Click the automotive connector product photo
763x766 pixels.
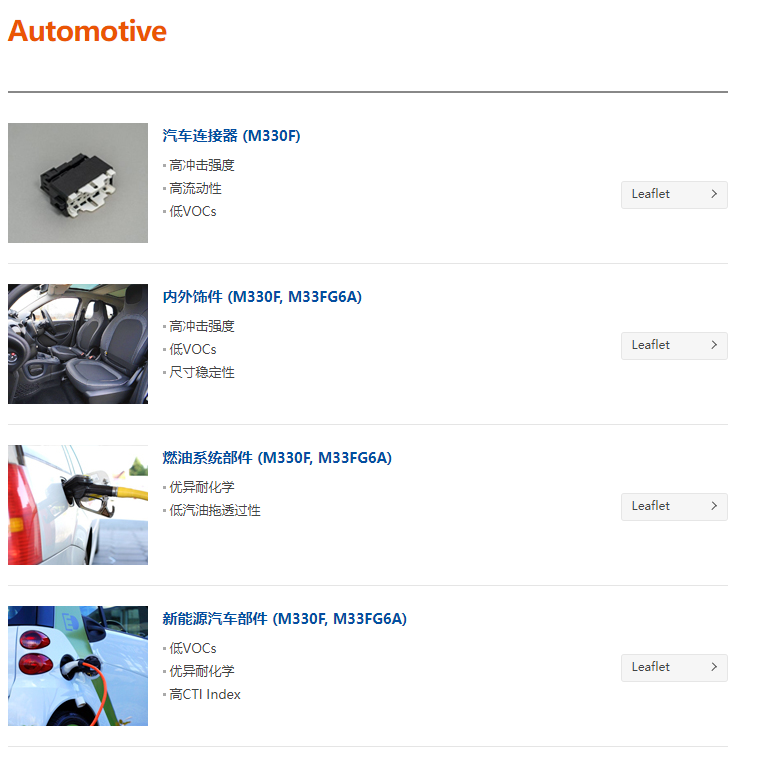click(x=78, y=183)
